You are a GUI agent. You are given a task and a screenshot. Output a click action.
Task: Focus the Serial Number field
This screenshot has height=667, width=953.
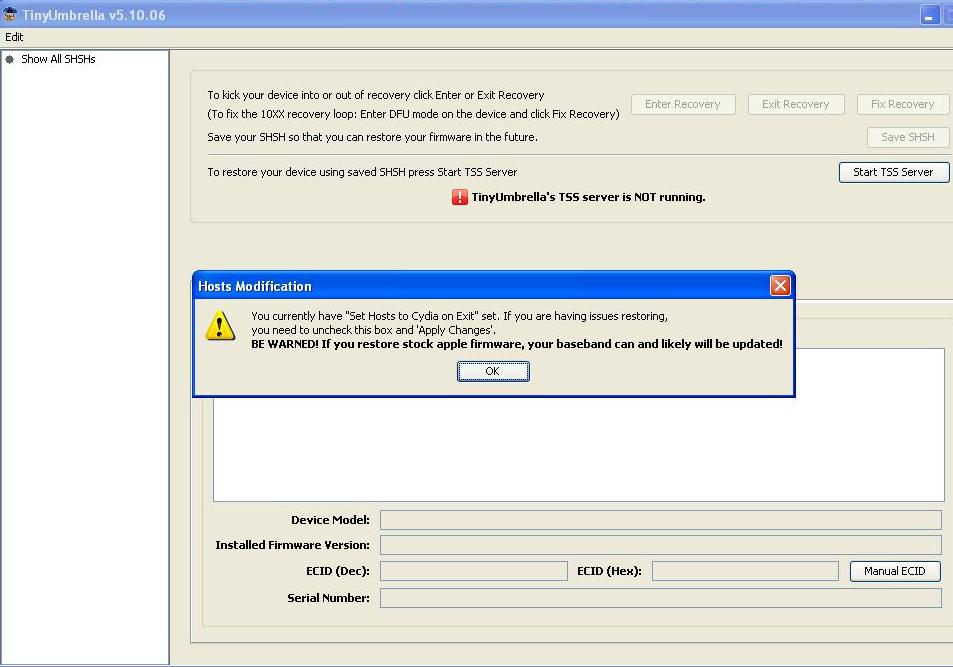[x=661, y=598]
